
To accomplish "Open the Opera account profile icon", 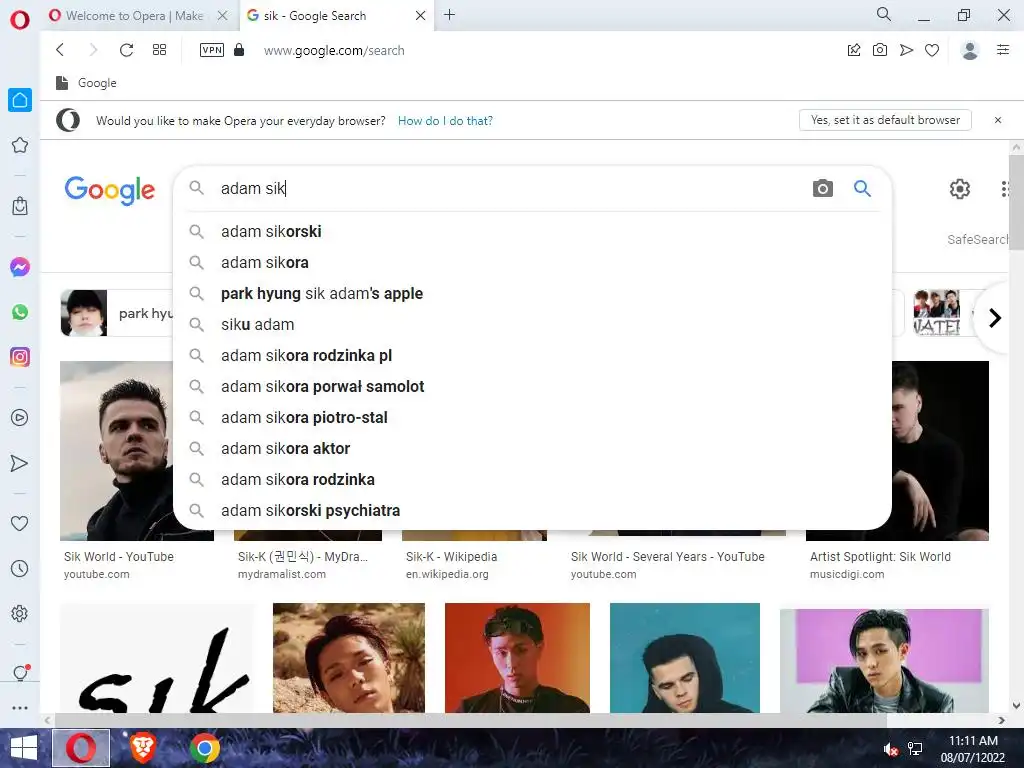I will [970, 50].
